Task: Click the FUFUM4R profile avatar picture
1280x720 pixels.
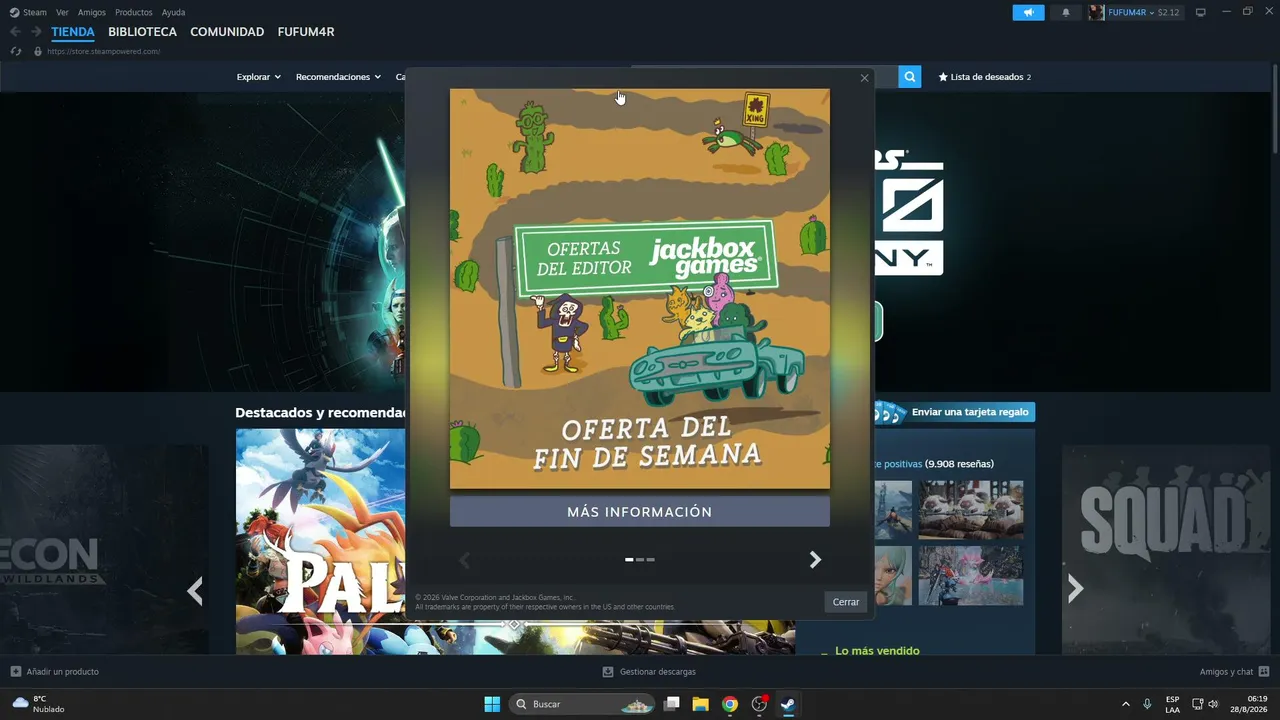Action: point(1097,12)
